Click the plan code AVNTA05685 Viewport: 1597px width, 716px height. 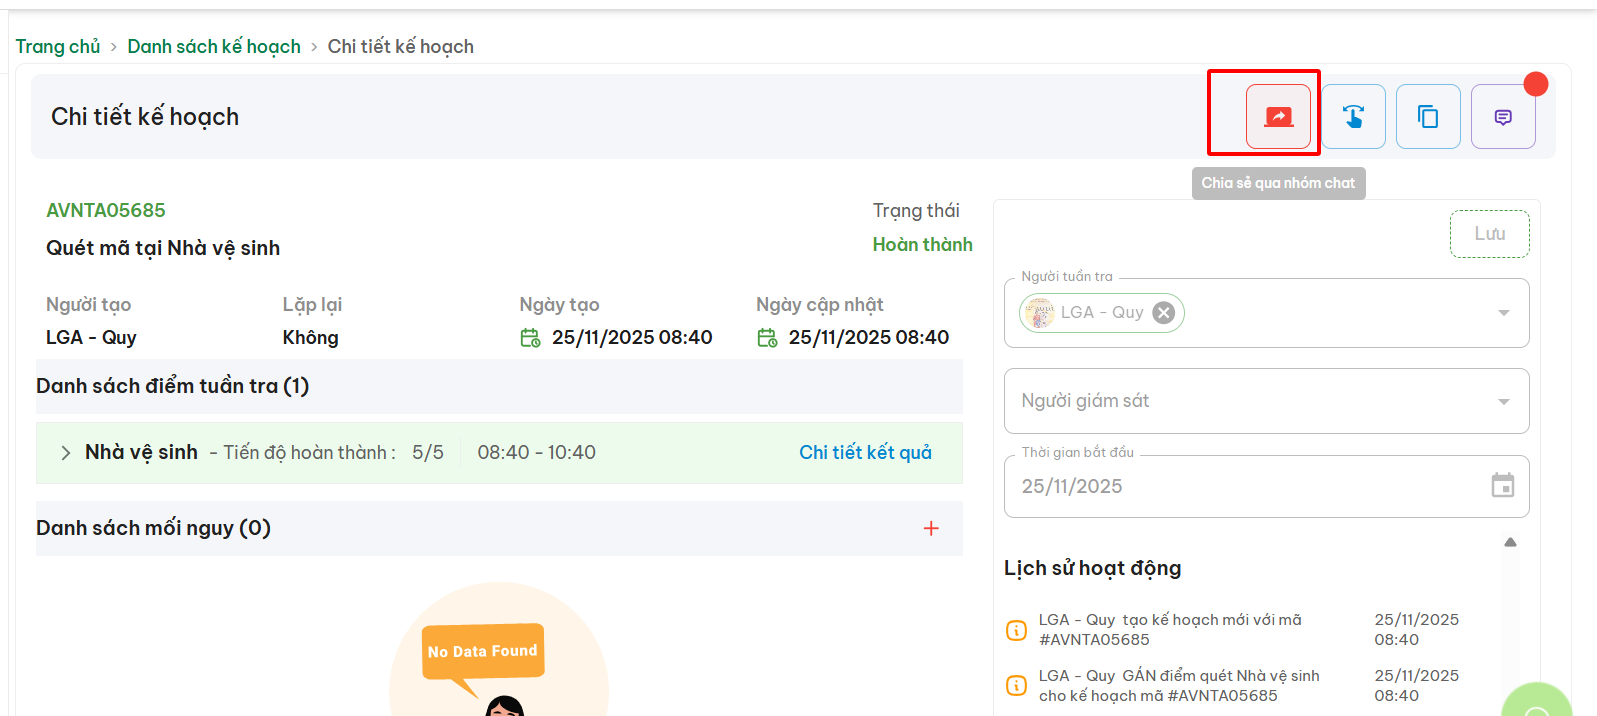pyautogui.click(x=106, y=211)
